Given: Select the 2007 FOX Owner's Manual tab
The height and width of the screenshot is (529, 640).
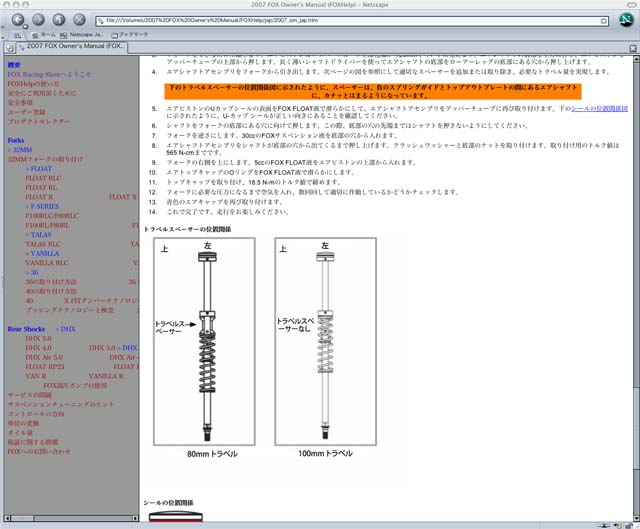Looking at the screenshot, I should (x=72, y=46).
